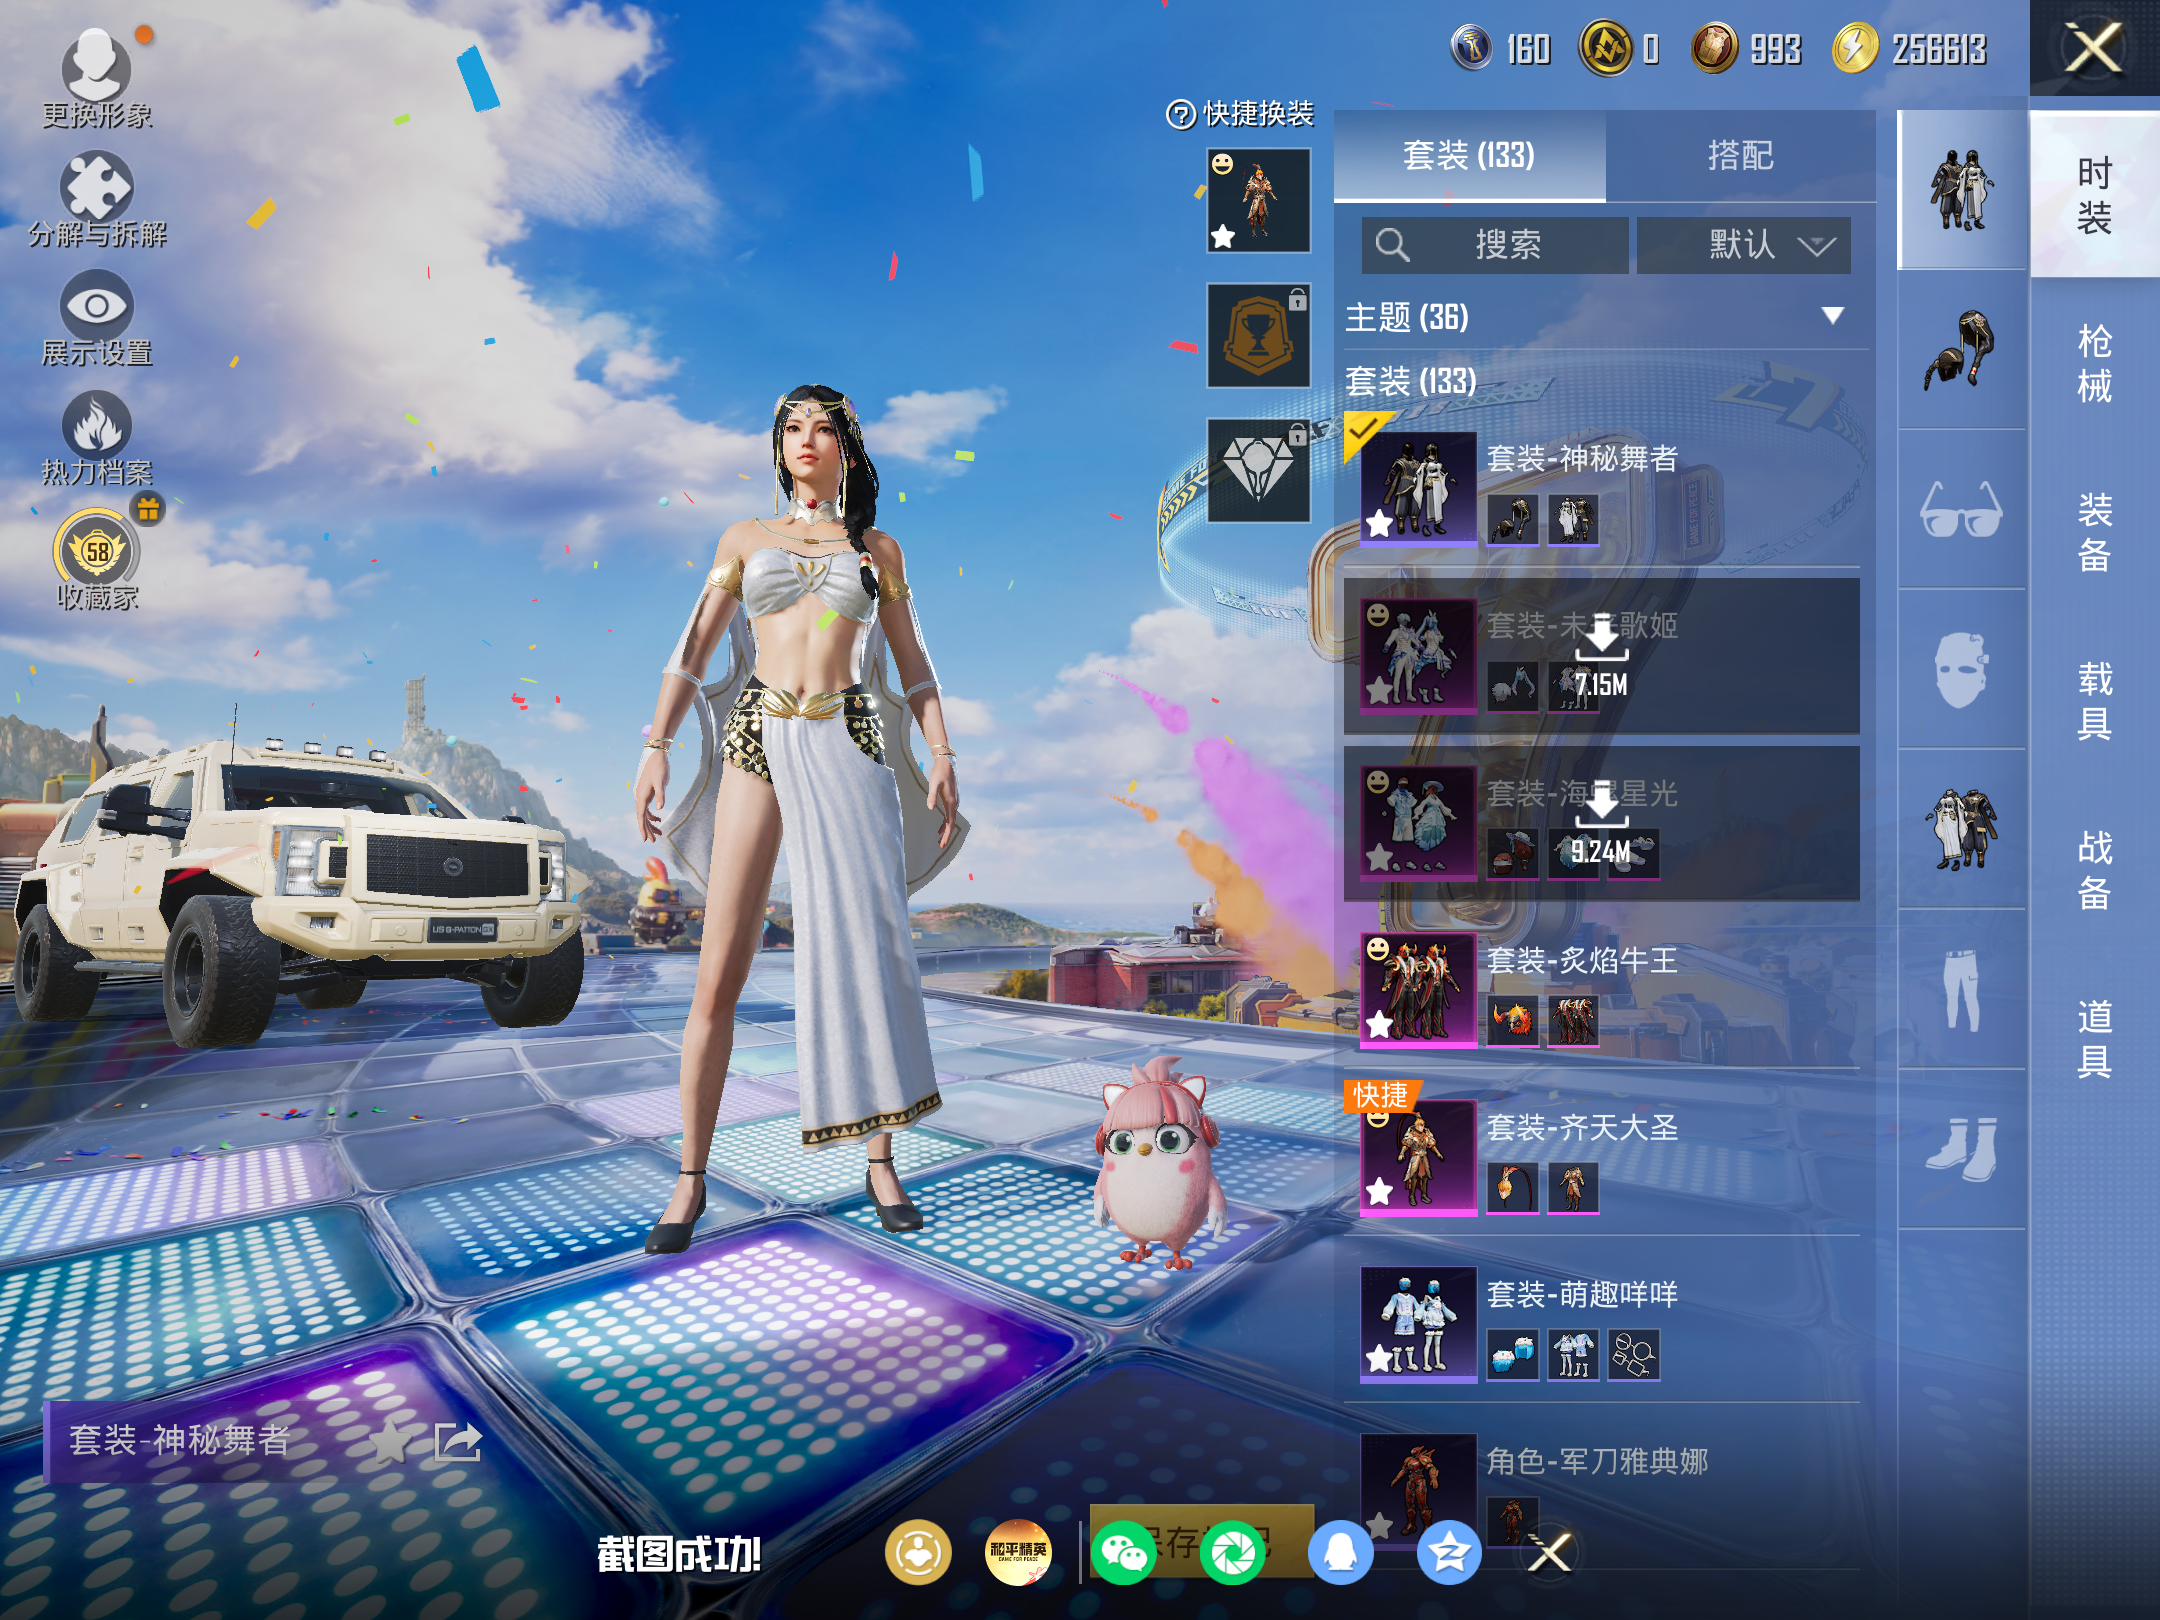
Task: Open 分解与拆解 puzzle icon
Action: 96,187
